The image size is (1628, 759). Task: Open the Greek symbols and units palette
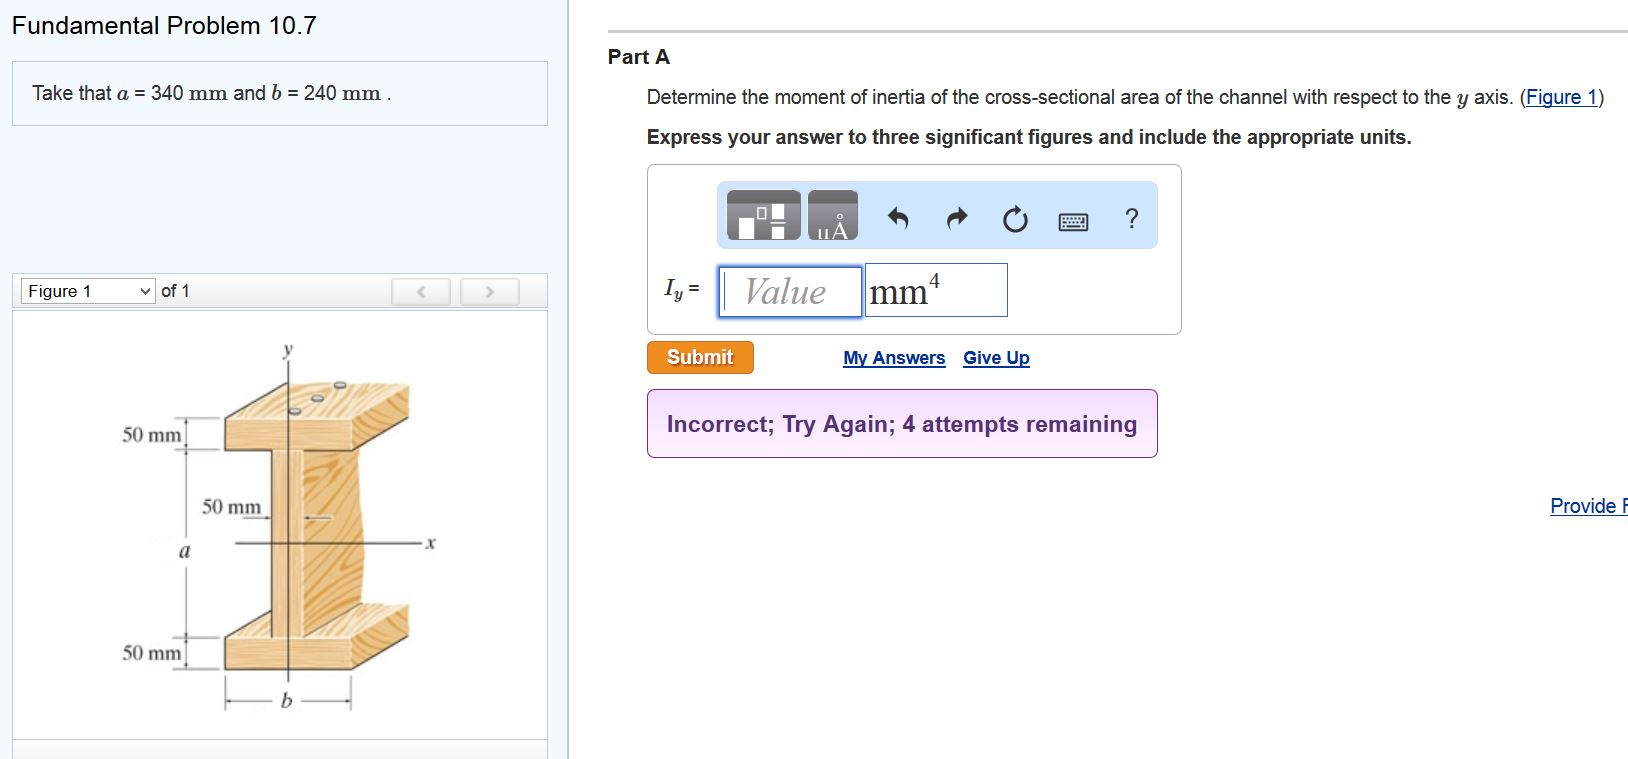tap(832, 216)
